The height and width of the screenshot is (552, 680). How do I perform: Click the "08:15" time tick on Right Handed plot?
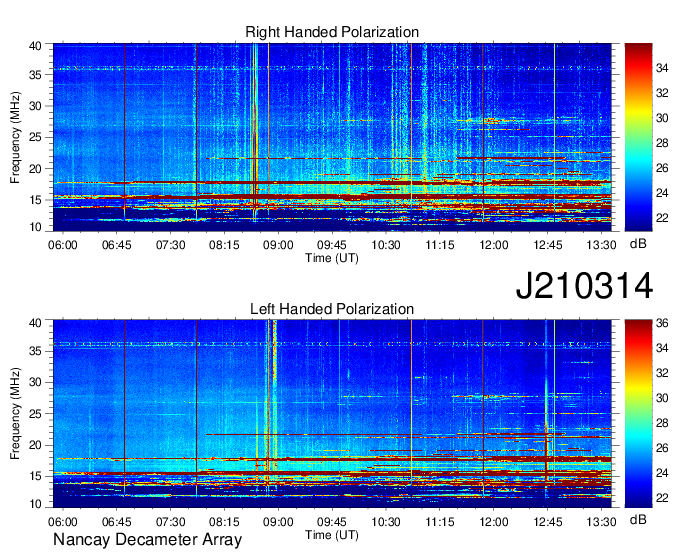(x=224, y=245)
